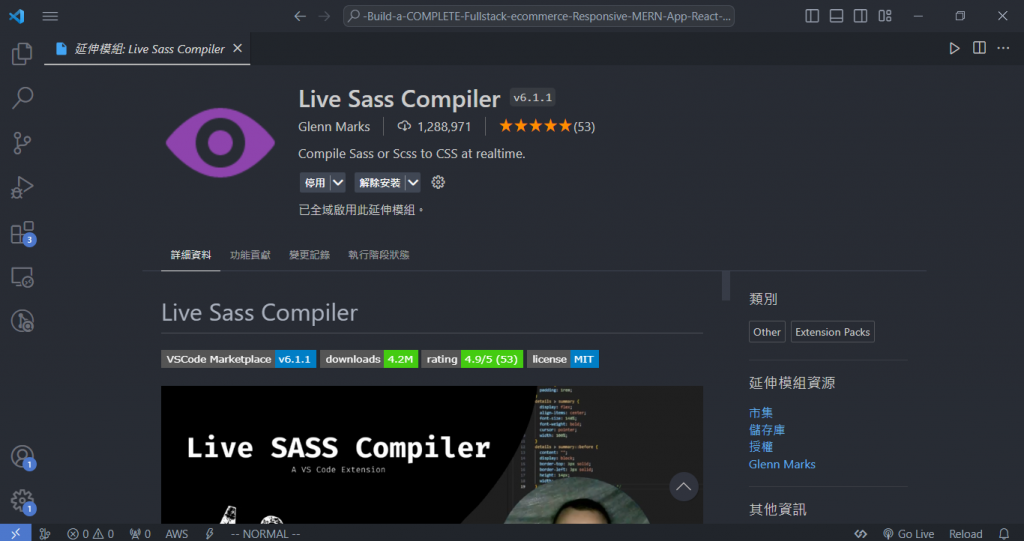Click the v6.1.1 version label

532,97
